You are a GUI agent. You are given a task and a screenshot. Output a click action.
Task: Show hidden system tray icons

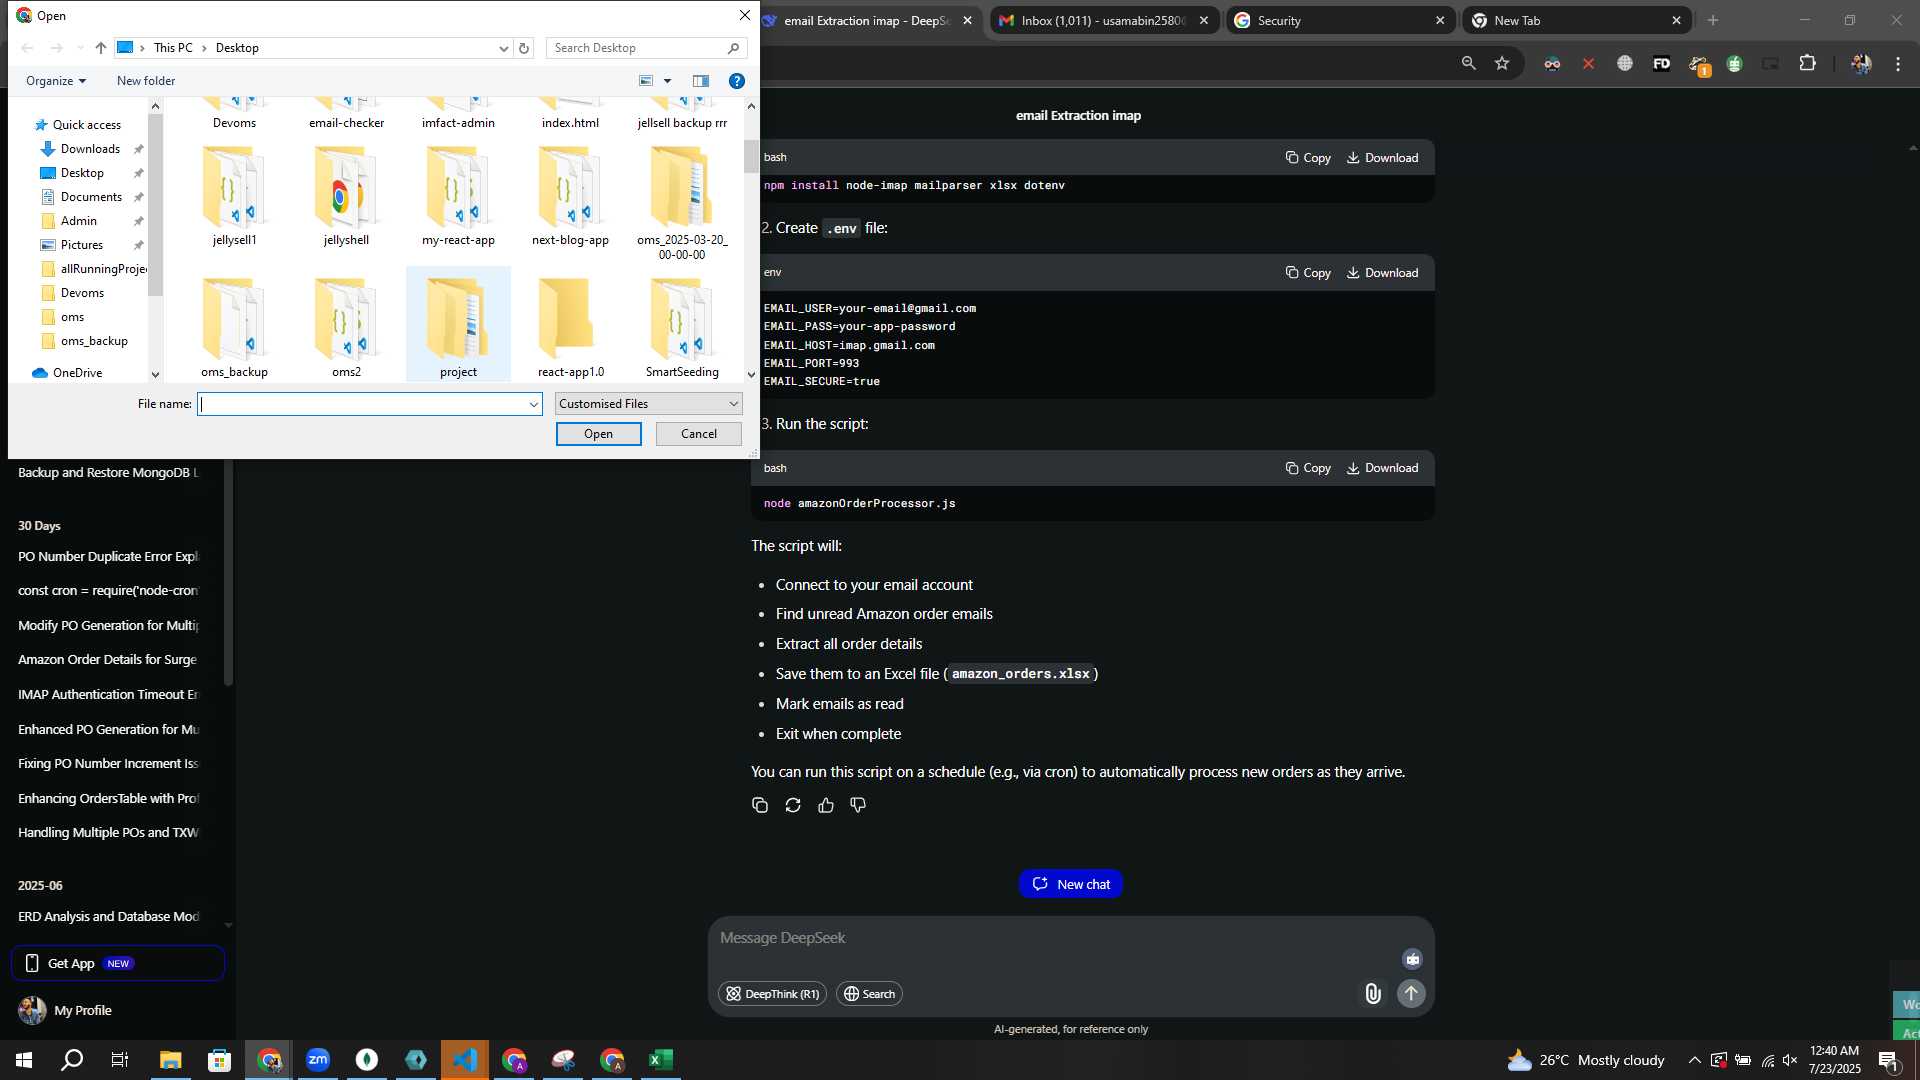(1694, 1060)
